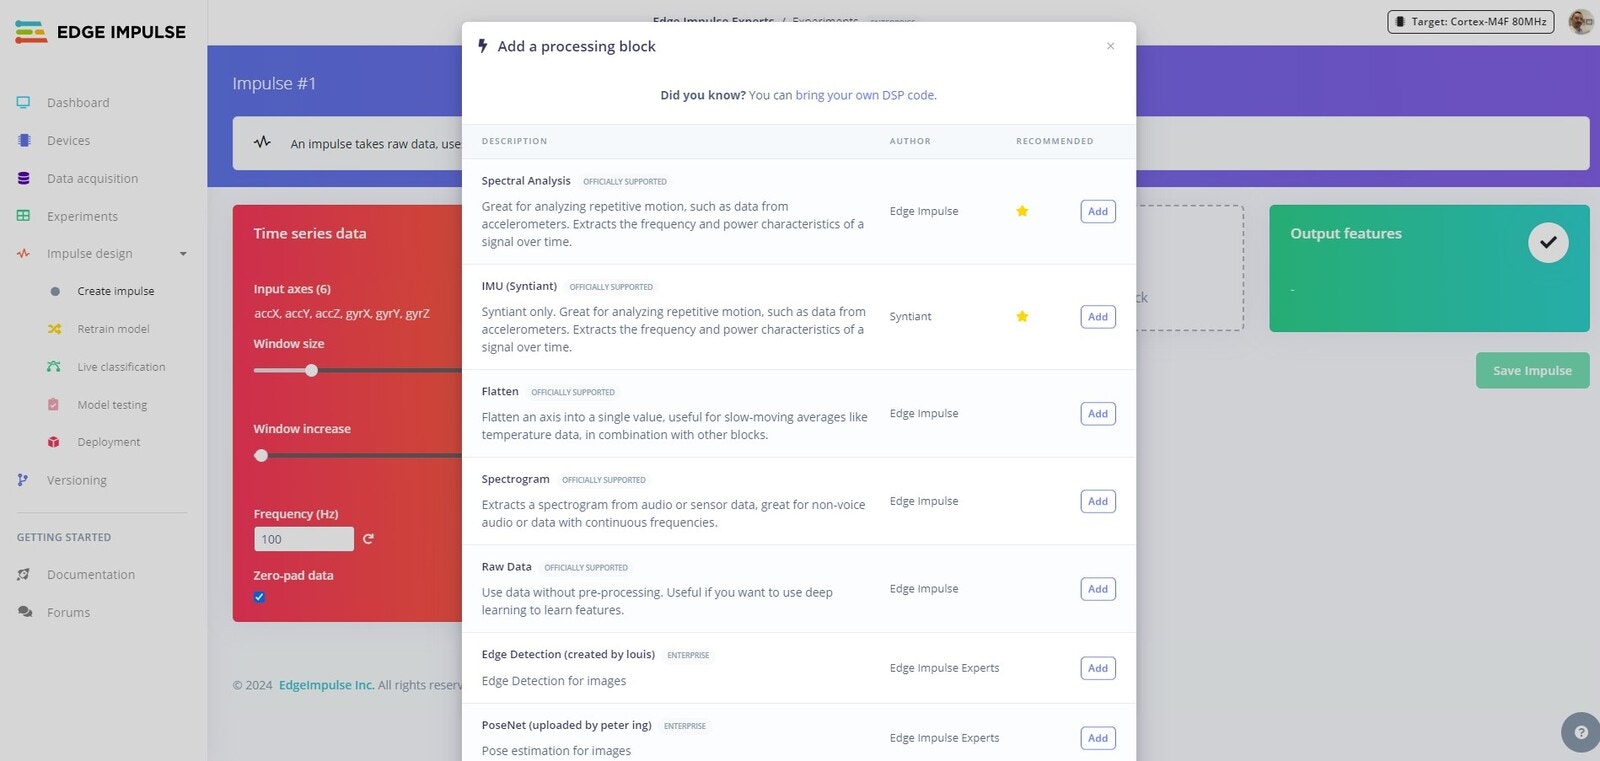Go to Retrain model page
Screen dimensions: 1600x761
coord(113,329)
